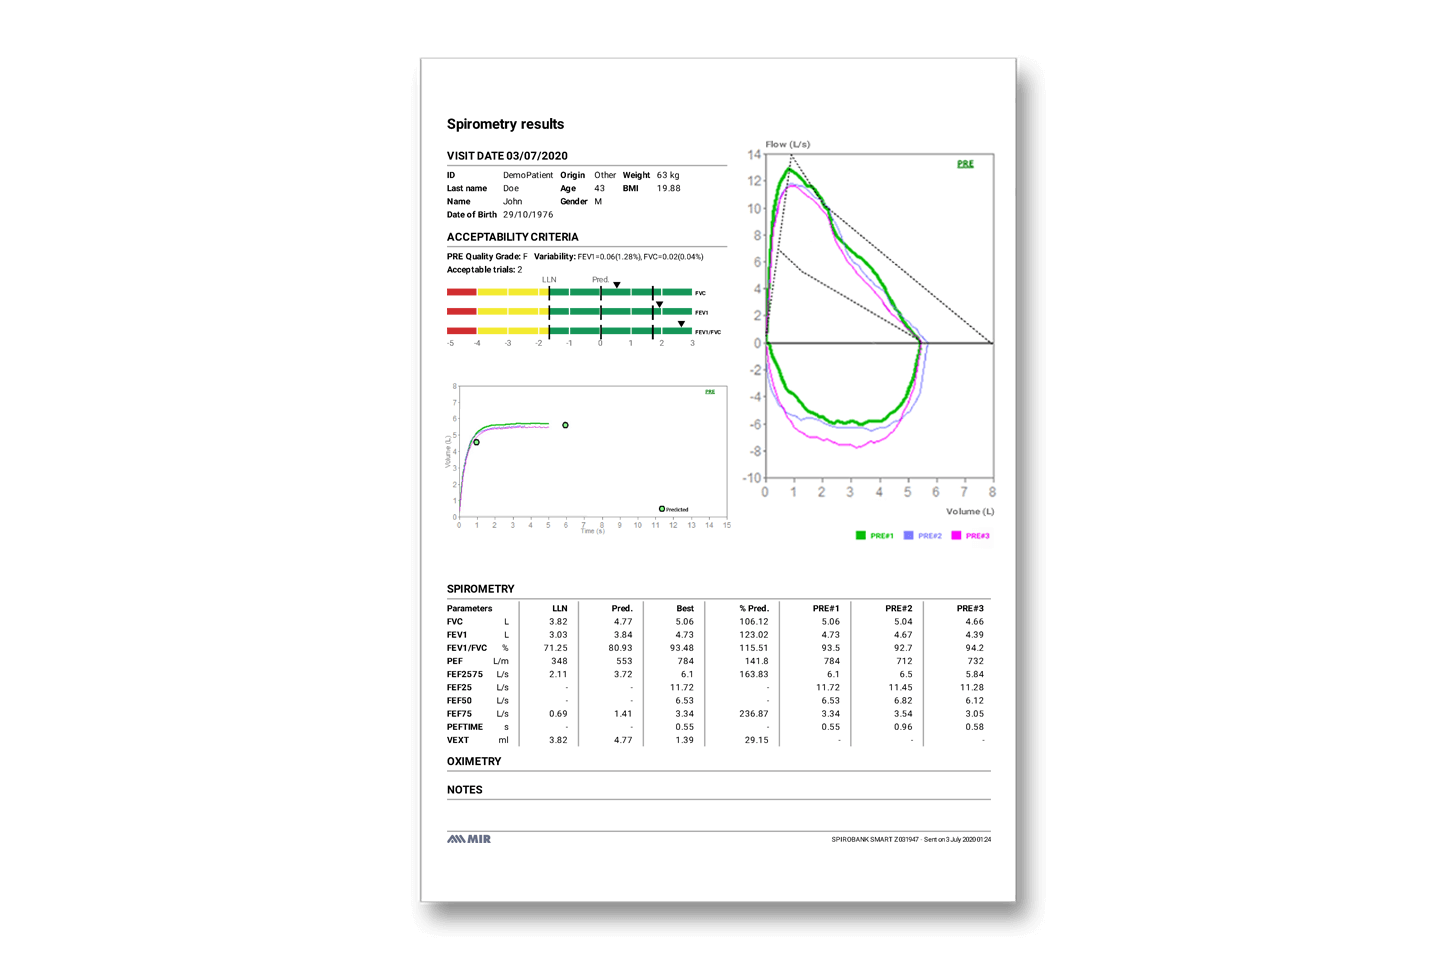This screenshot has width=1440, height=960.
Task: Click the FVC % Pred. value 106.12
Action: click(x=754, y=621)
